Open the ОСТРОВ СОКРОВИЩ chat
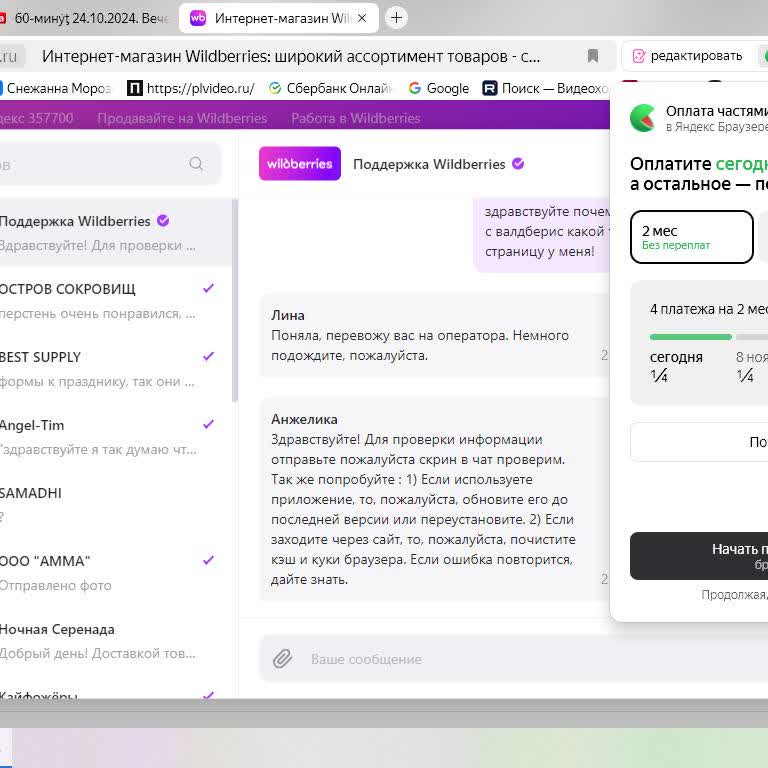Image resolution: width=768 pixels, height=768 pixels. [116, 300]
